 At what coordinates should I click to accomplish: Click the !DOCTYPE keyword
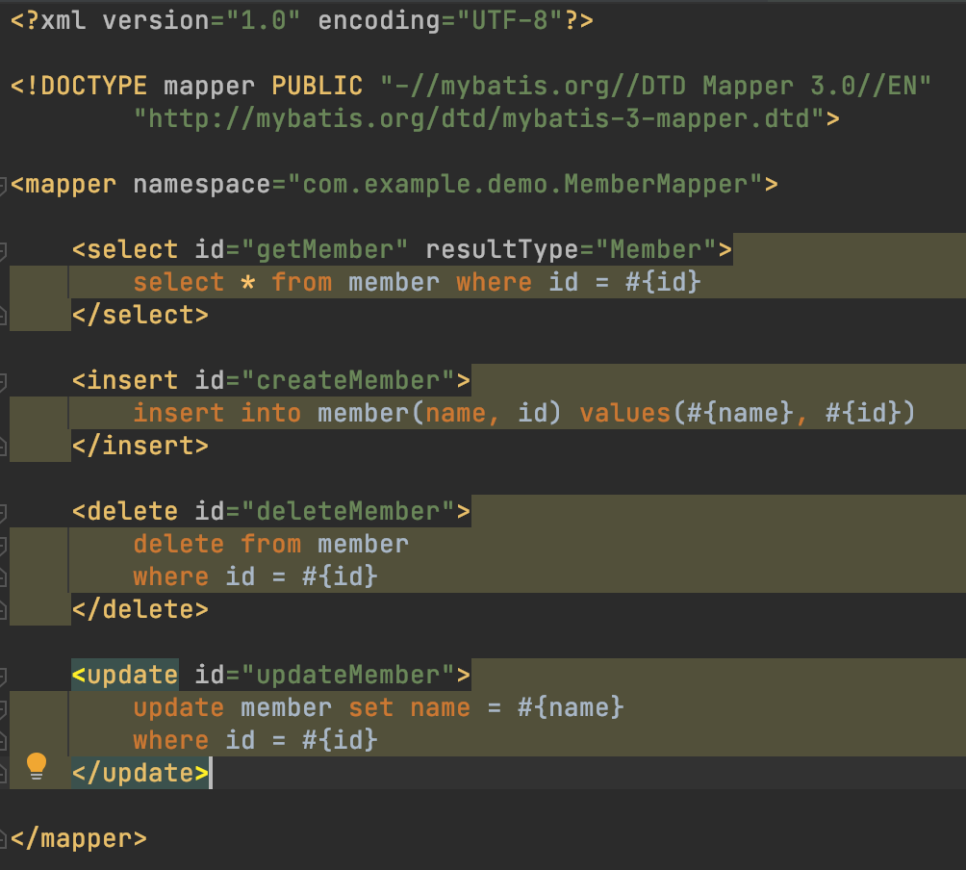coord(79,86)
